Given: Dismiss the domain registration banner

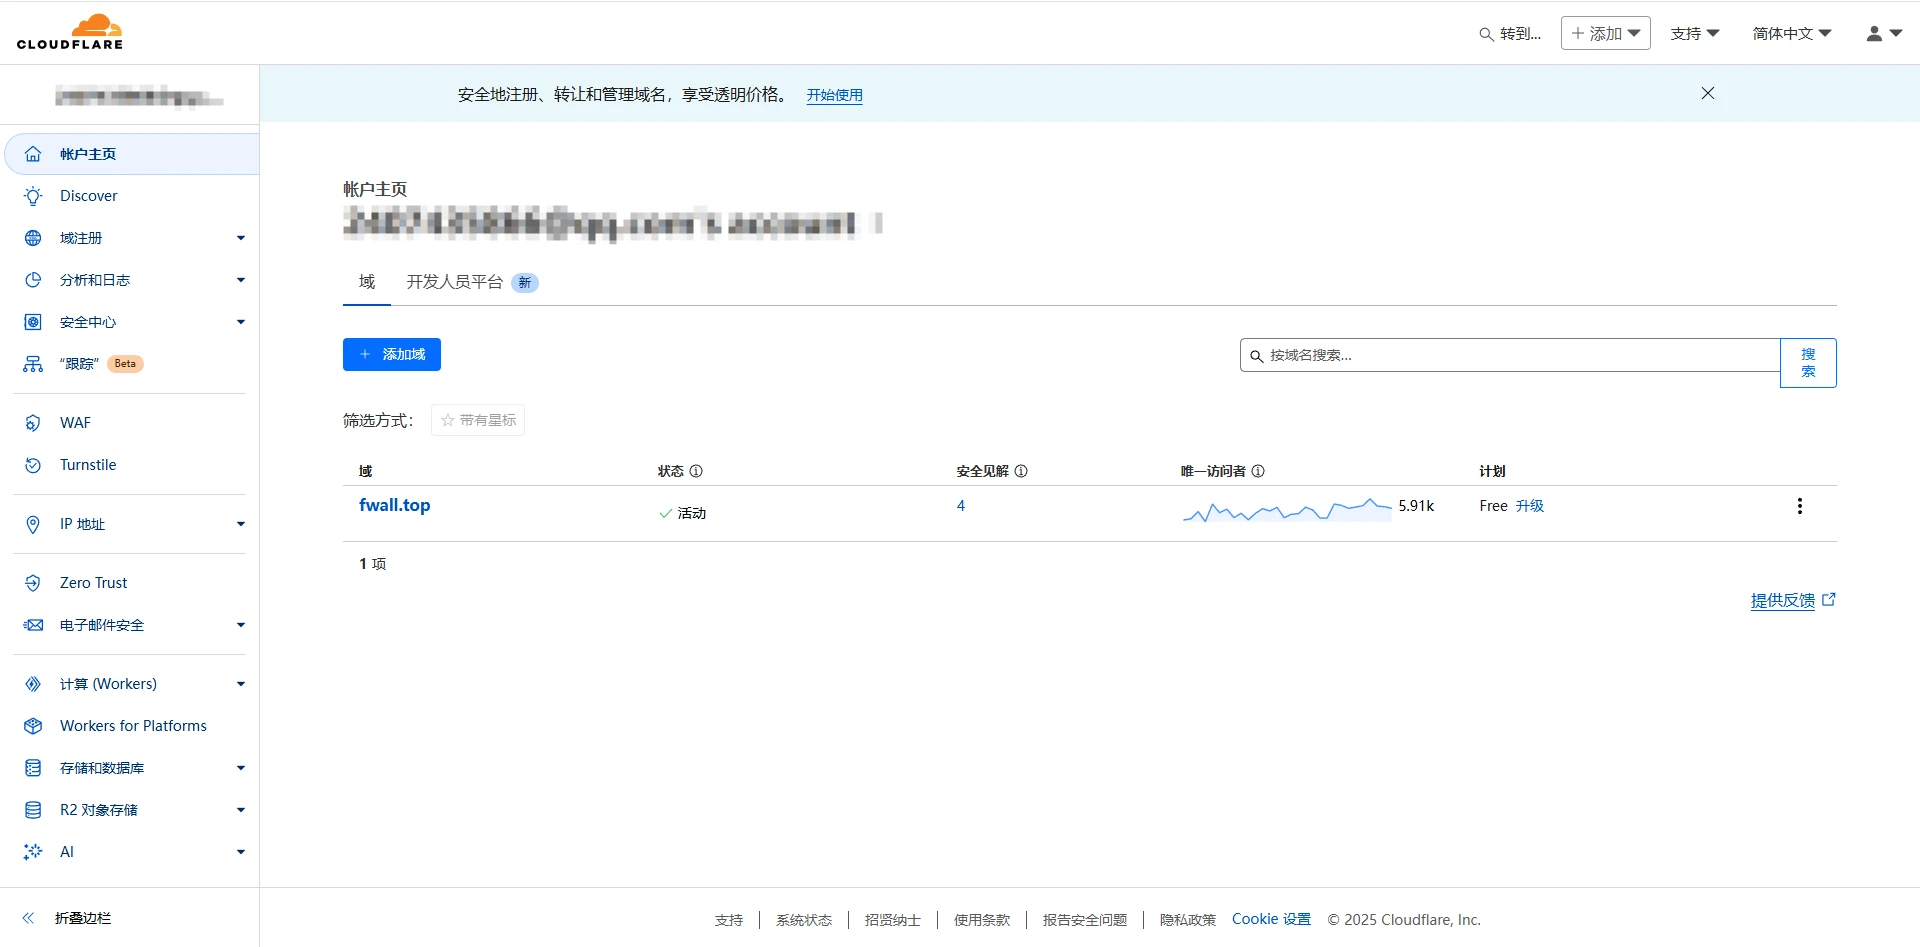Looking at the screenshot, I should (x=1707, y=93).
